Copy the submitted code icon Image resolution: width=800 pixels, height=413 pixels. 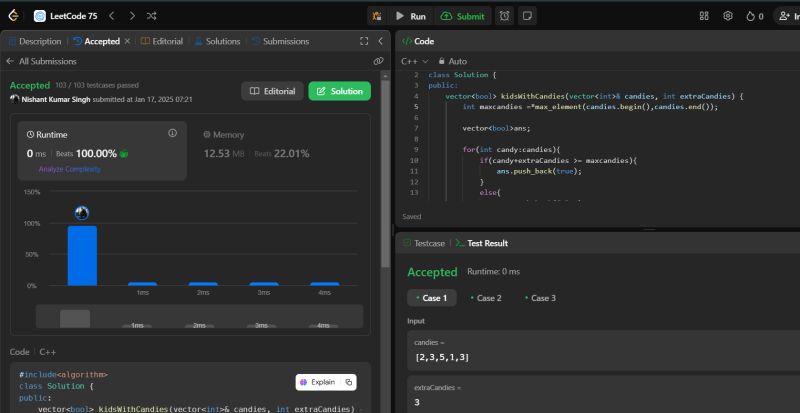(x=349, y=382)
